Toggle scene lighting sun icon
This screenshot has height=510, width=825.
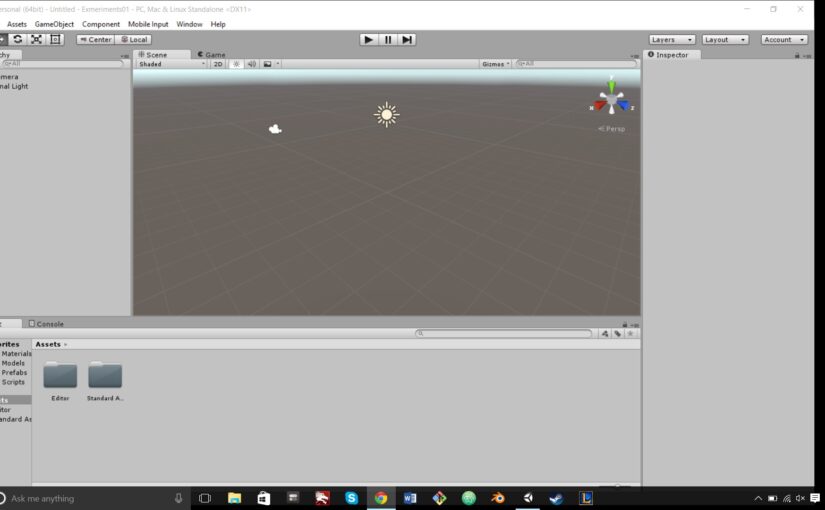[x=236, y=64]
